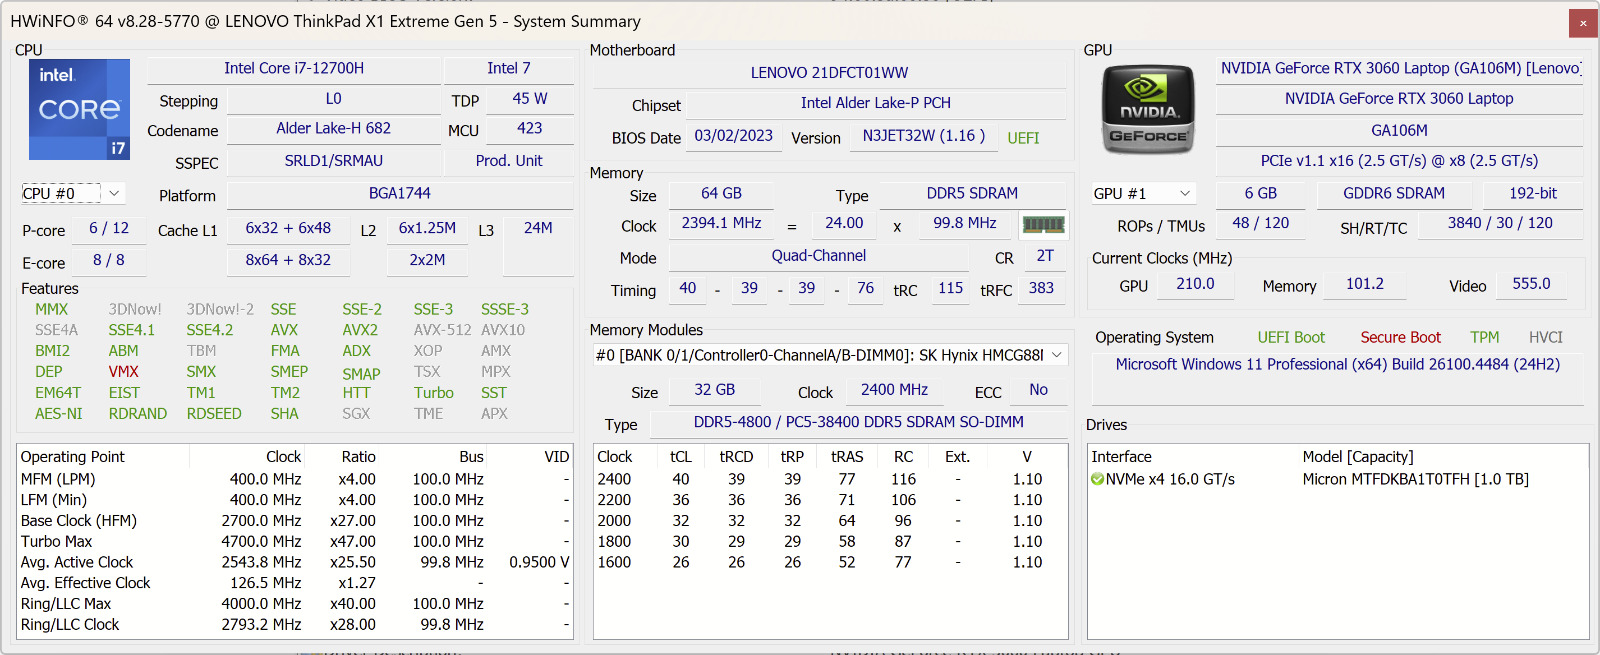Click the Intel Core i7-12700H name field
The image size is (1600, 655).
[x=294, y=68]
